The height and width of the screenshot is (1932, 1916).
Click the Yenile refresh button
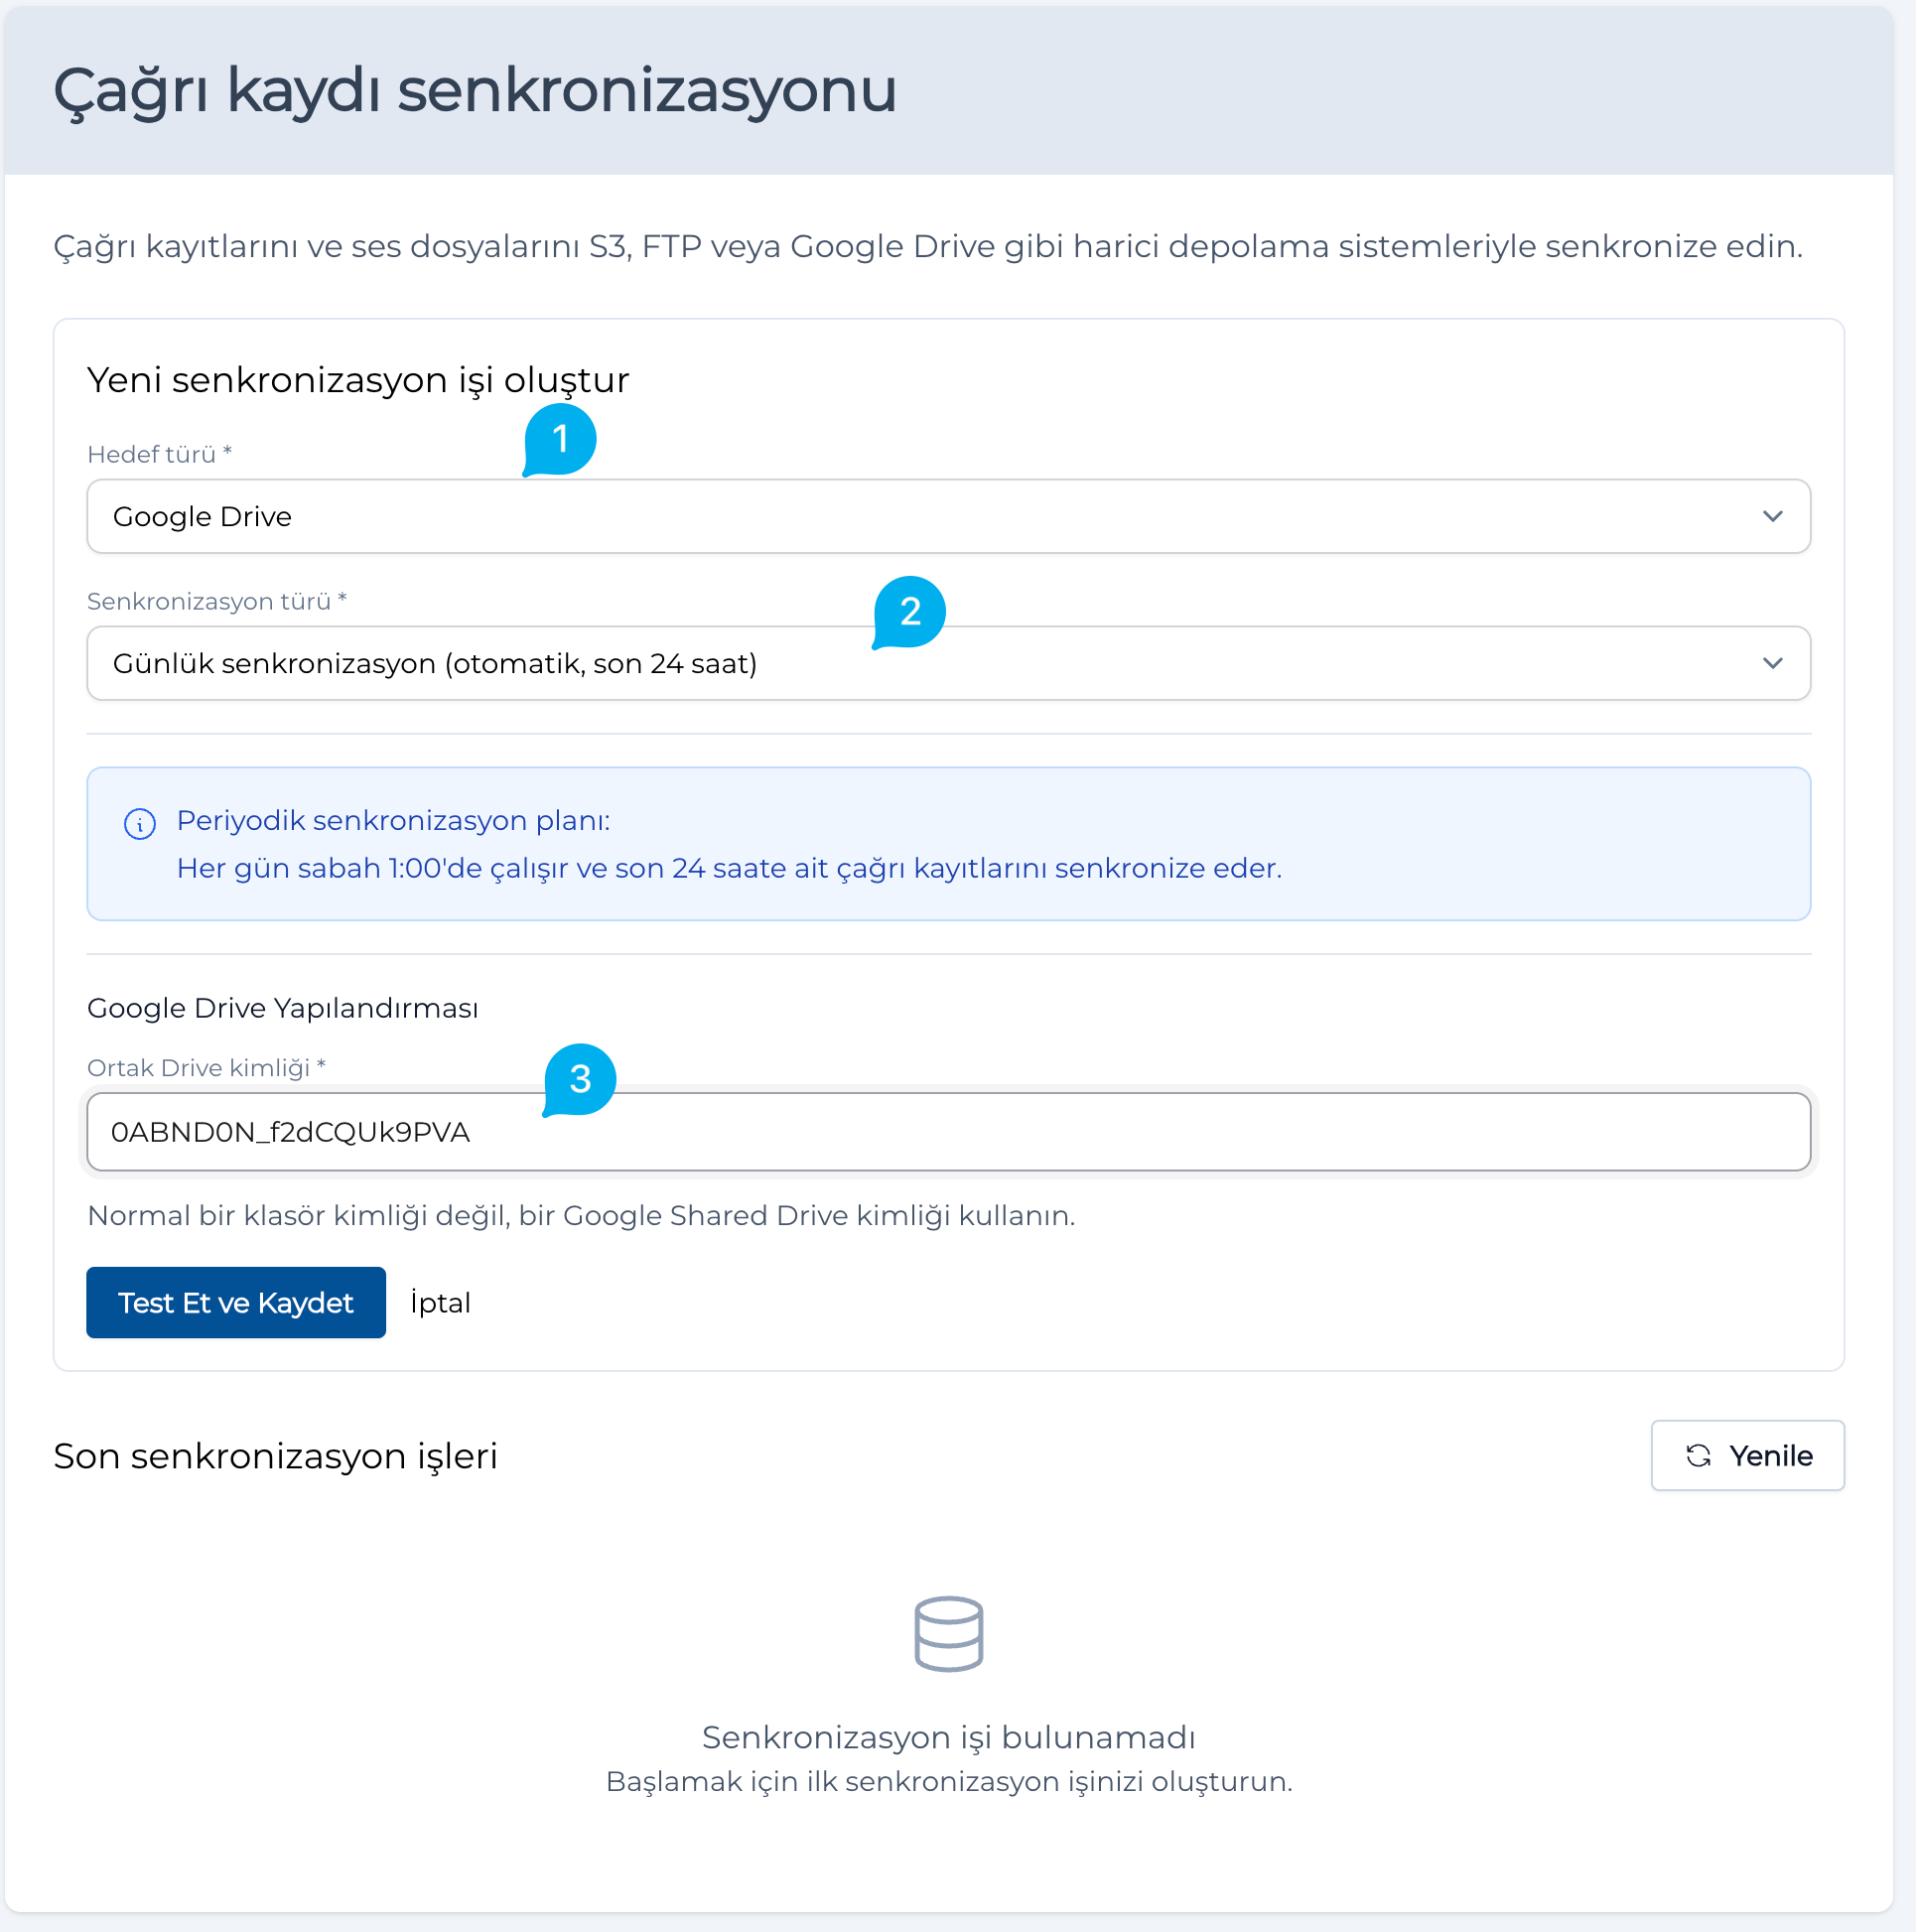pyautogui.click(x=1747, y=1455)
